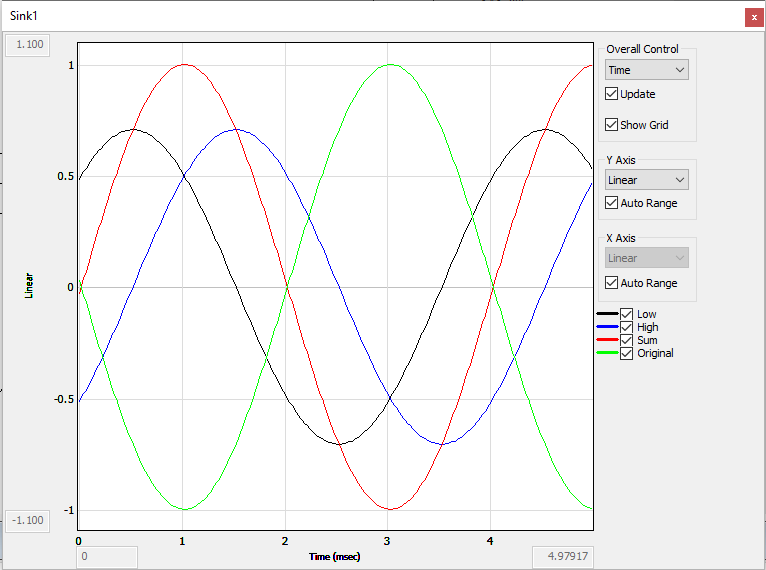Viewport: 766px width, 570px height.
Task: Close the Sink1 window
Action: pos(753,17)
